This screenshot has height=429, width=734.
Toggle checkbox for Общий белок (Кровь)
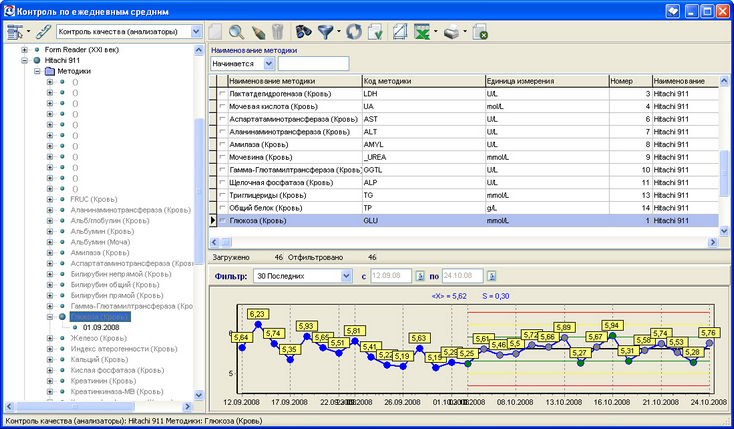pos(223,208)
